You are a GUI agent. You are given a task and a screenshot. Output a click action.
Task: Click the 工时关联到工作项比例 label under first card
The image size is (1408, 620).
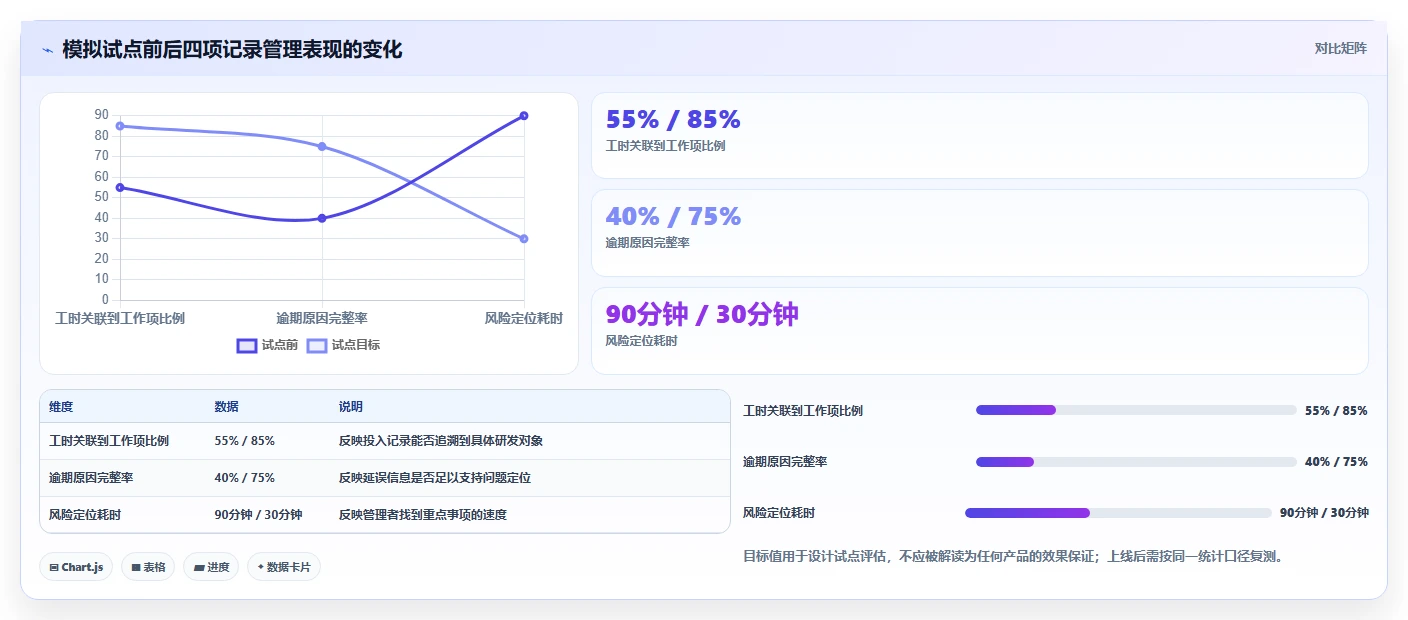tap(665, 146)
